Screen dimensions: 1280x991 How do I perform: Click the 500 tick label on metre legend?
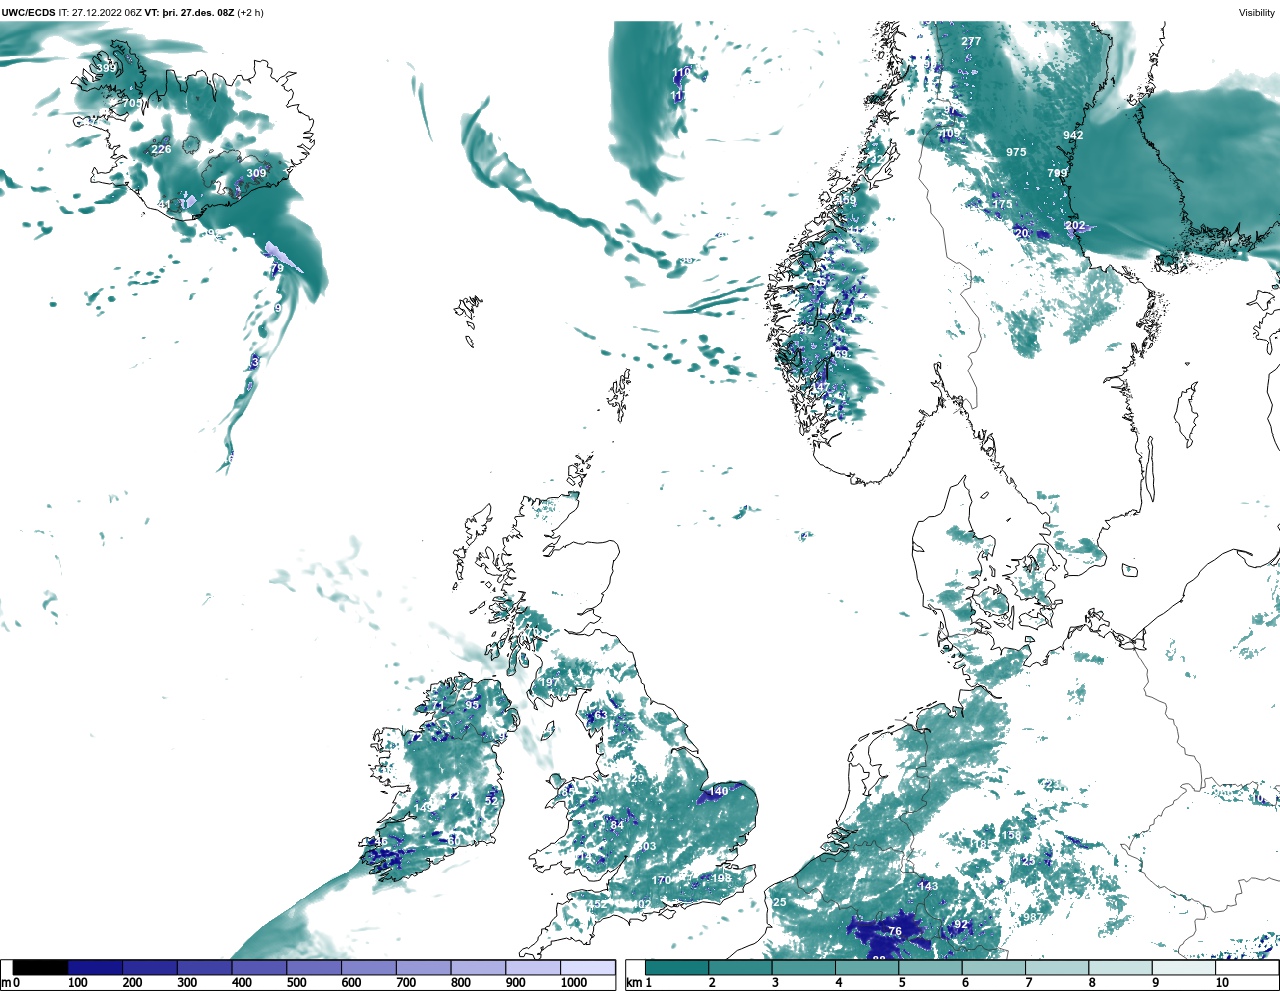tap(296, 983)
